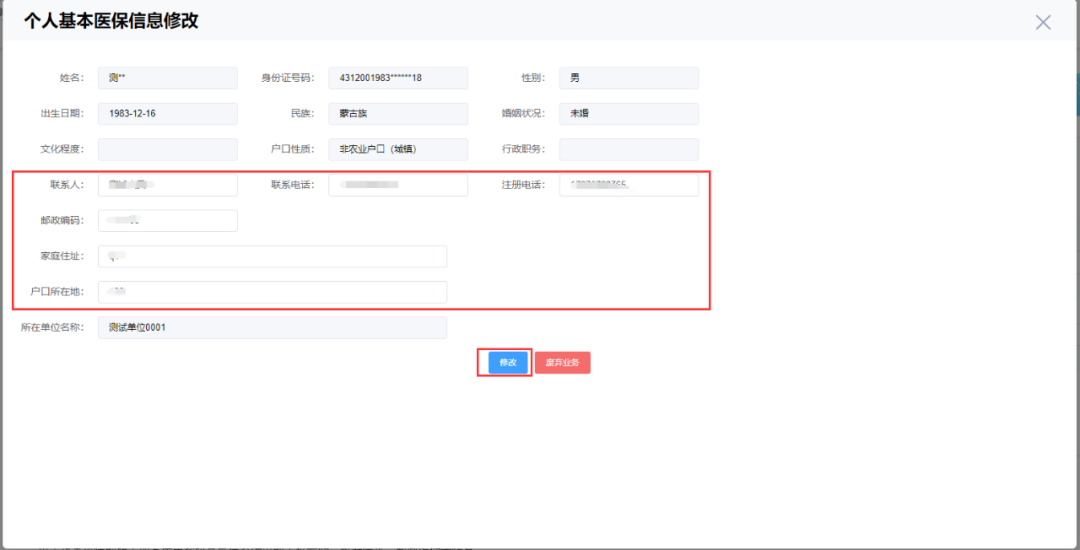Screen dimensions: 1080x550
Task: Close the 个人基本医保信息修改 dialog
Action: (x=1043, y=22)
